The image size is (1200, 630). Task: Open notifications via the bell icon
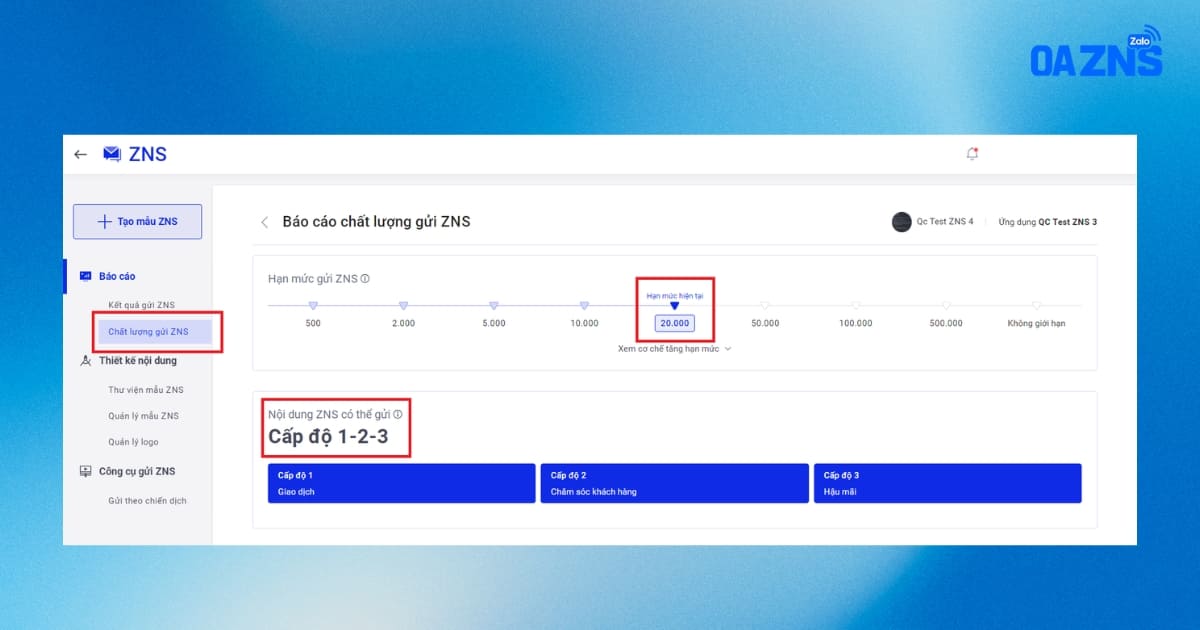click(971, 153)
